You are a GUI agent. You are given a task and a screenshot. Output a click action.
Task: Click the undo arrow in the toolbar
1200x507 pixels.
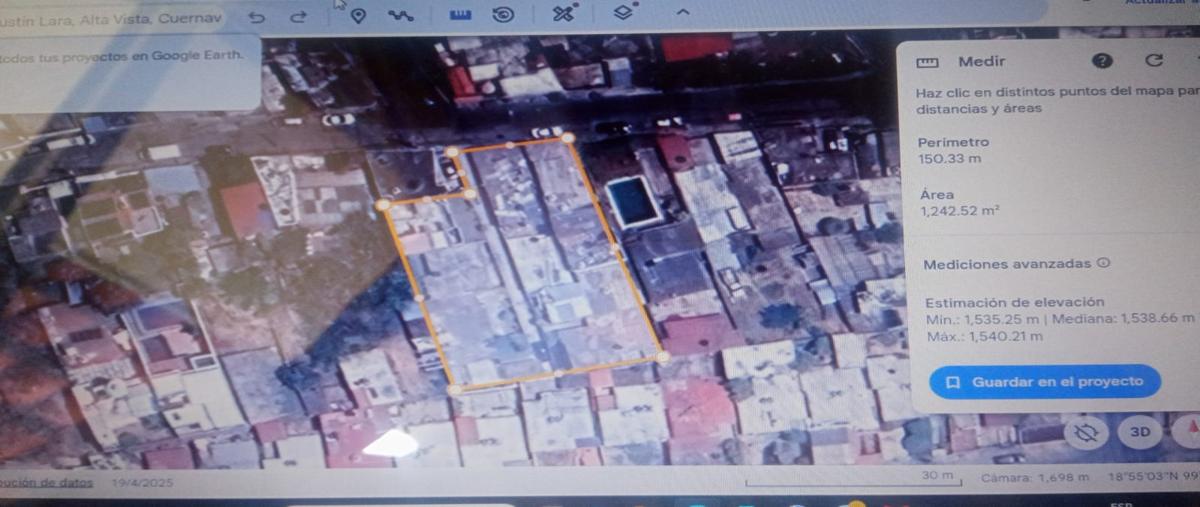[x=257, y=17]
